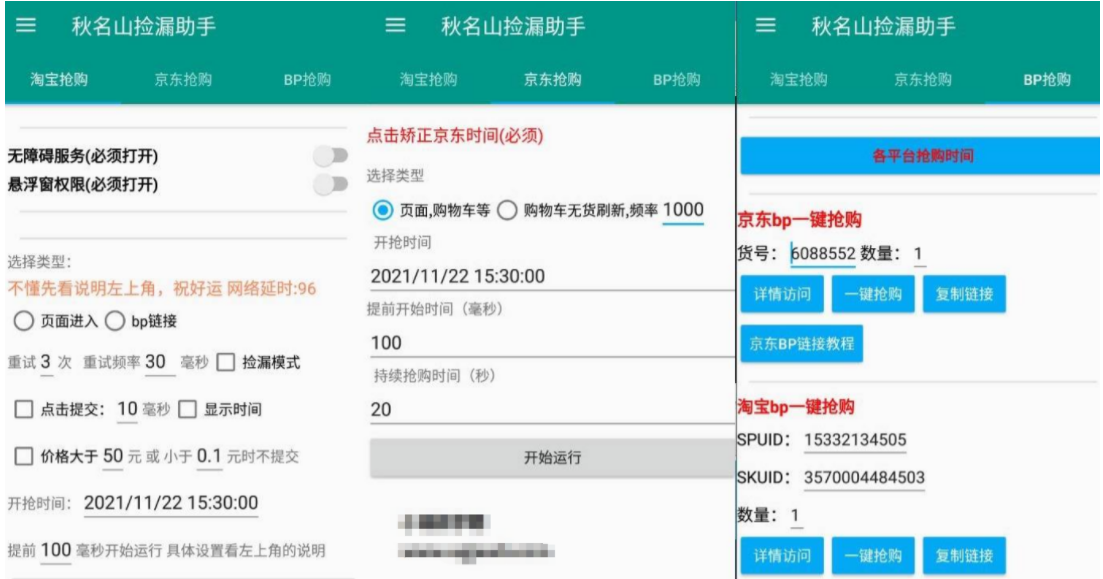Screen dimensions: 1103x579
Task: Open the hamburger menu on the right screen
Action: click(765, 26)
